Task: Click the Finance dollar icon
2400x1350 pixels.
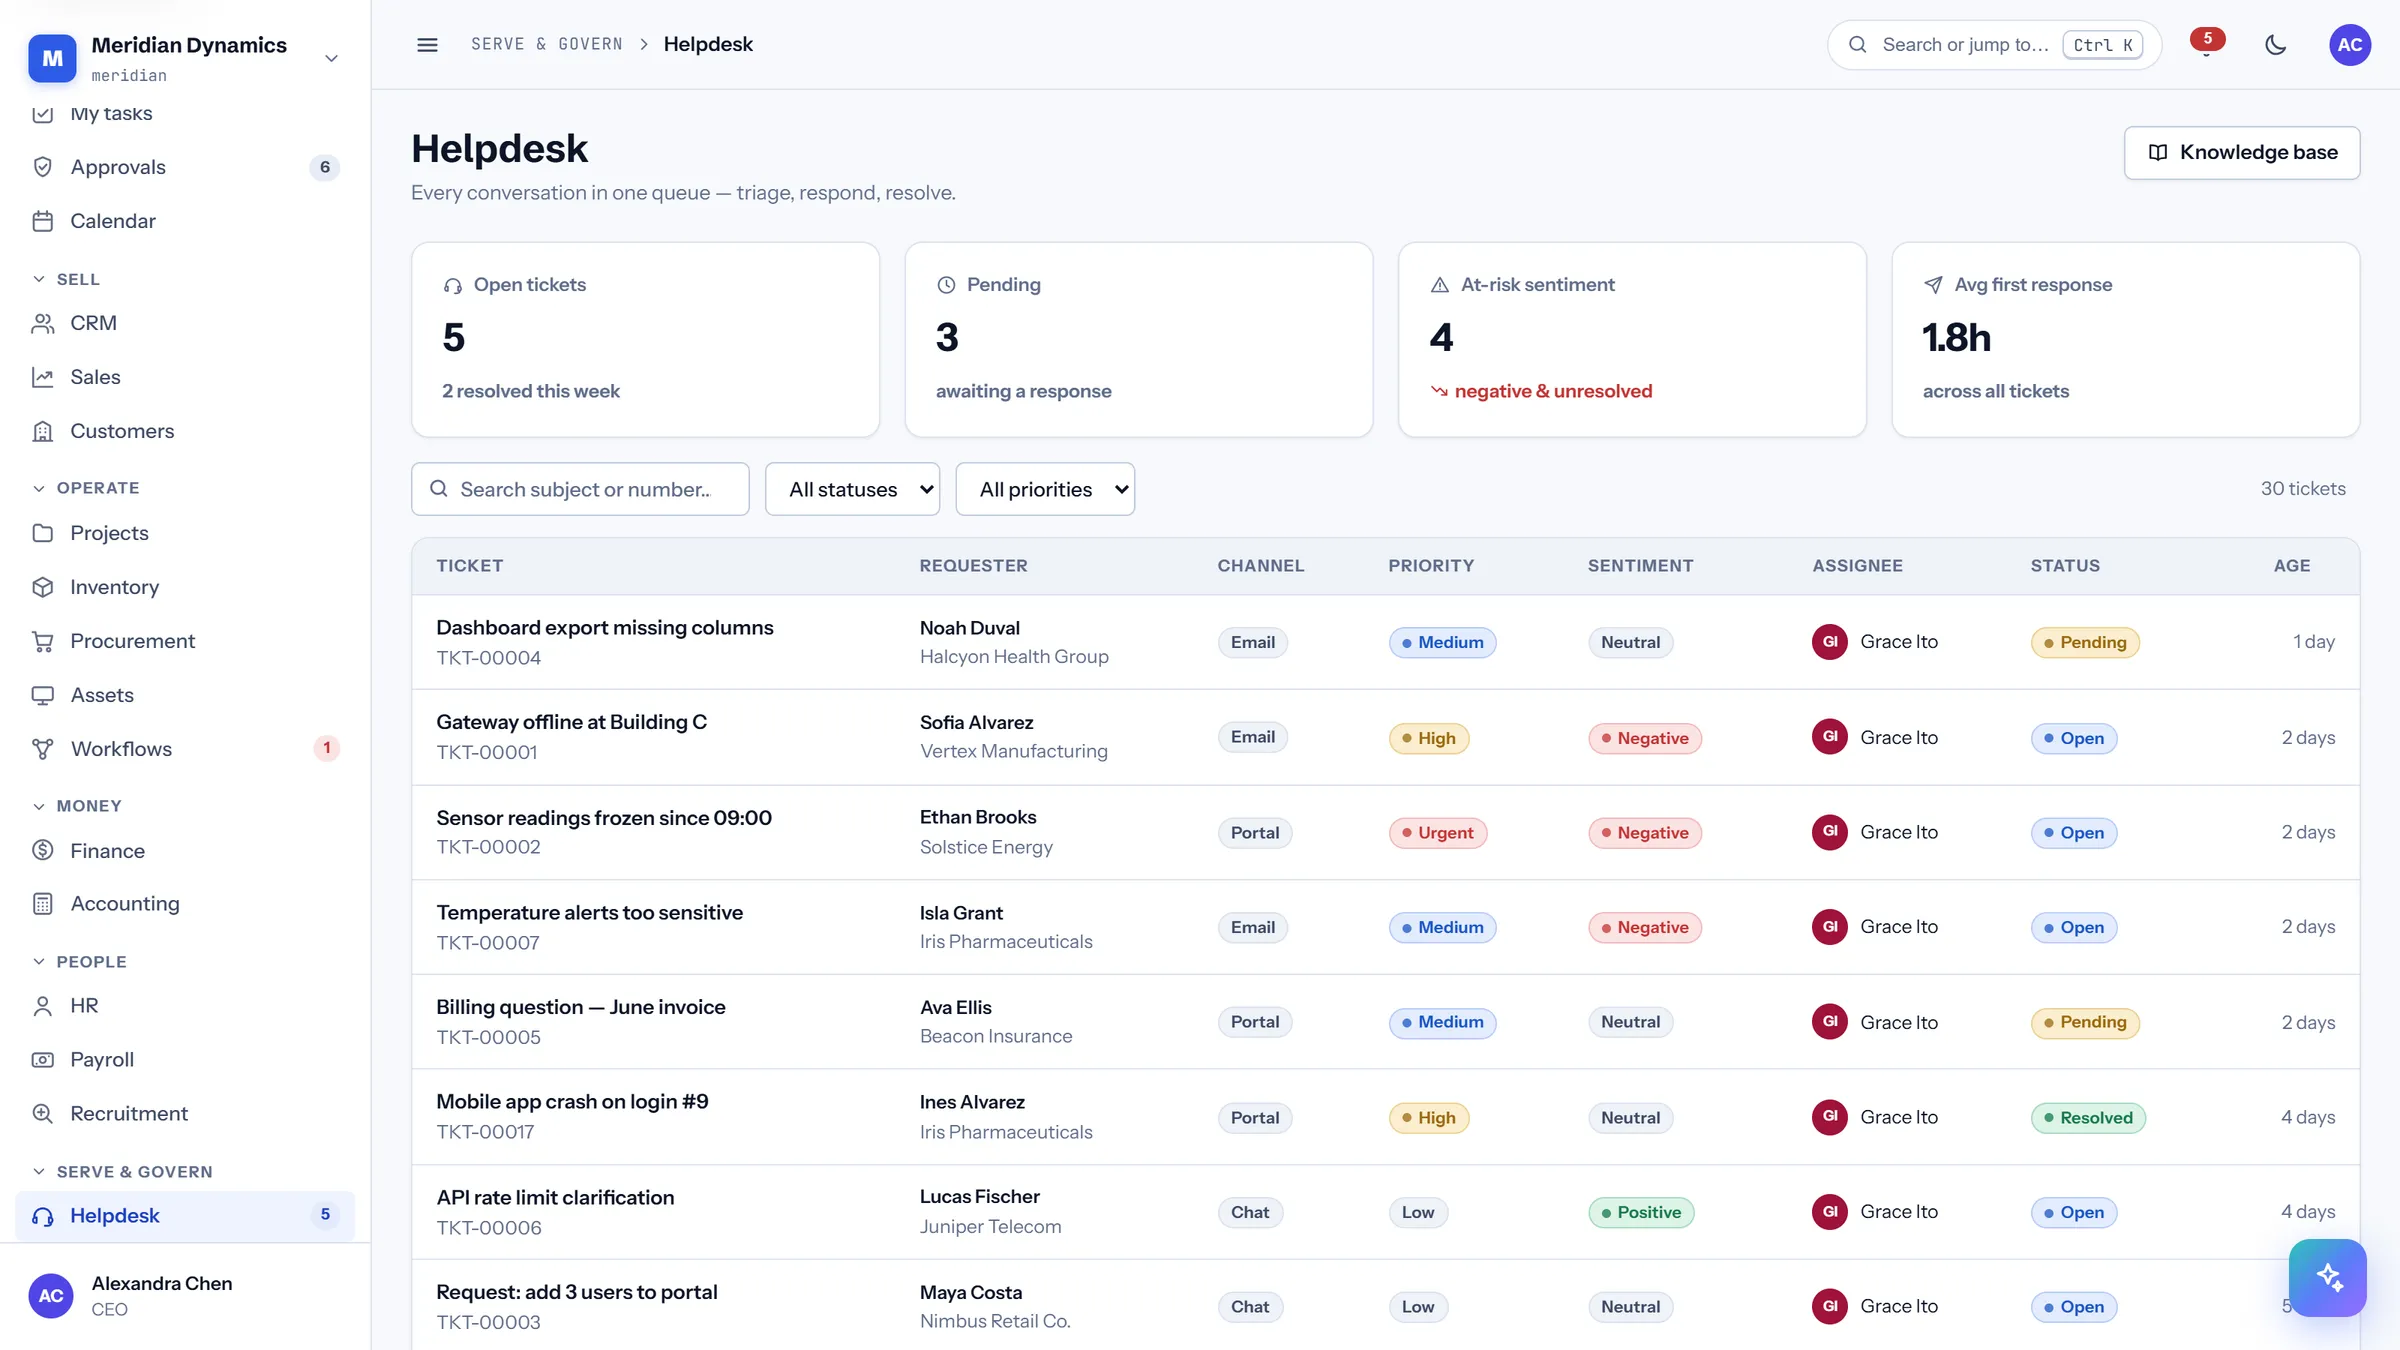Action: pos(42,851)
